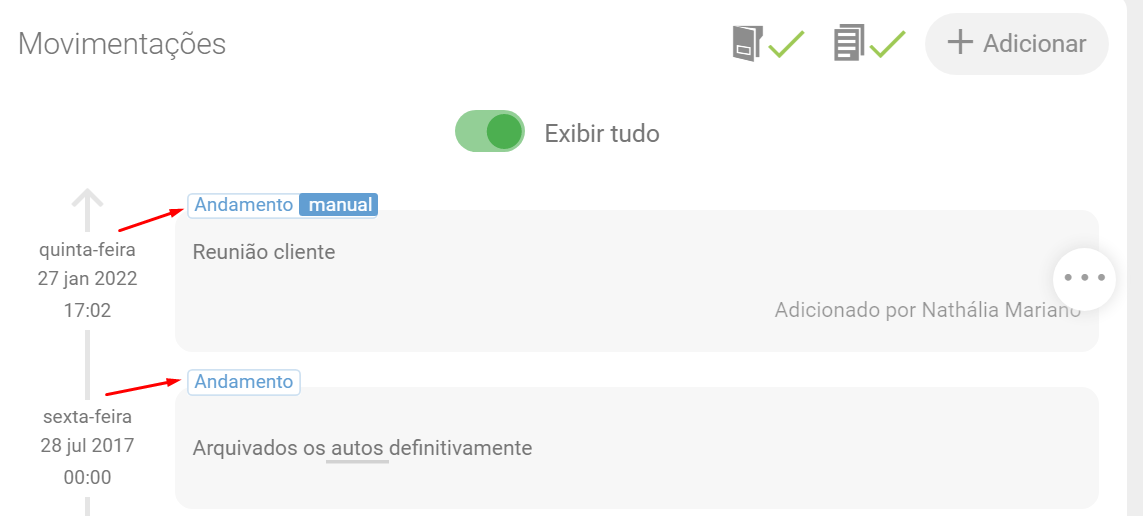Click Andamento tag above Arquivados entry
The width and height of the screenshot is (1143, 516).
[x=244, y=382]
